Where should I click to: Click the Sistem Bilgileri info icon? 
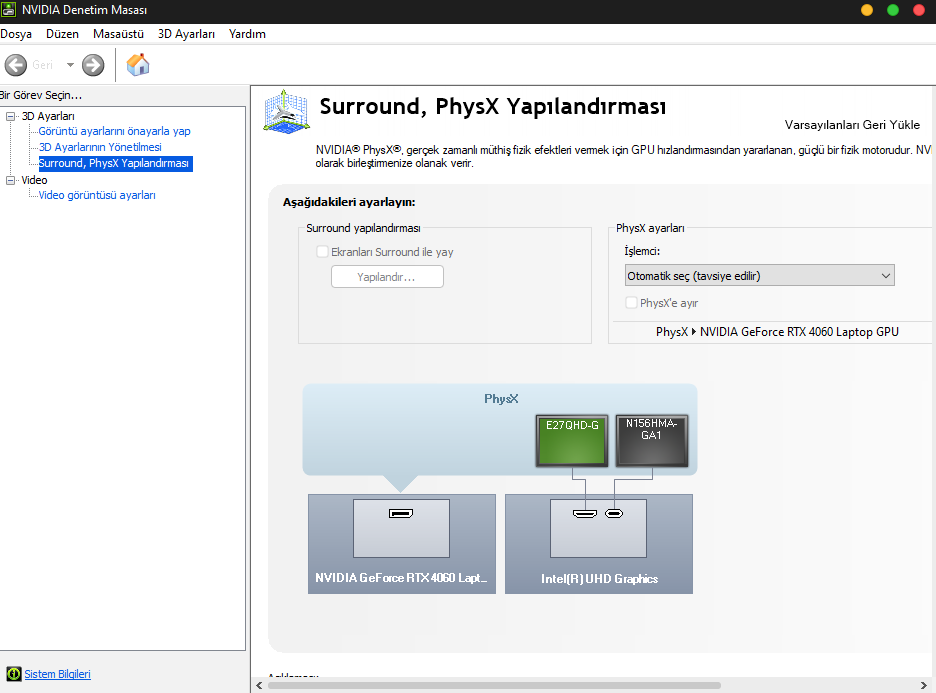click(x=14, y=674)
